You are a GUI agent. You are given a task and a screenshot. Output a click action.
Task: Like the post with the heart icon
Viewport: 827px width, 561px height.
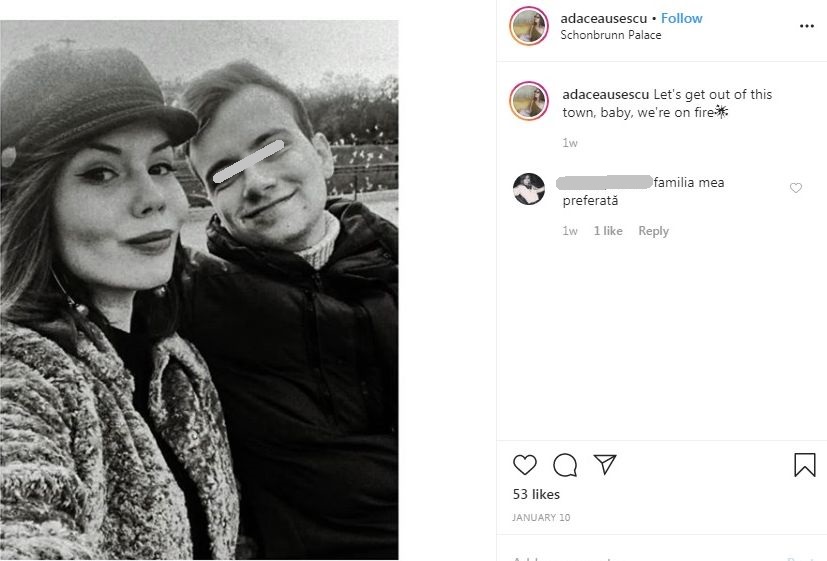(x=525, y=465)
